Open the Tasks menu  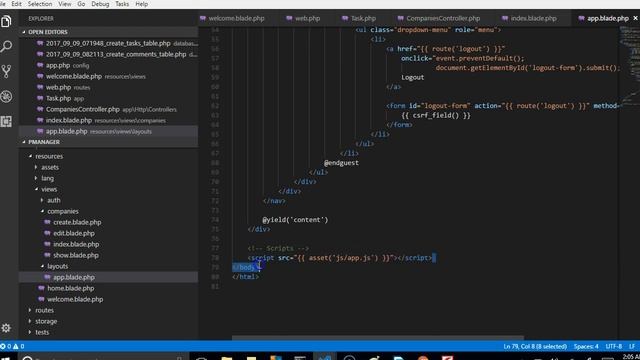coord(122,4)
